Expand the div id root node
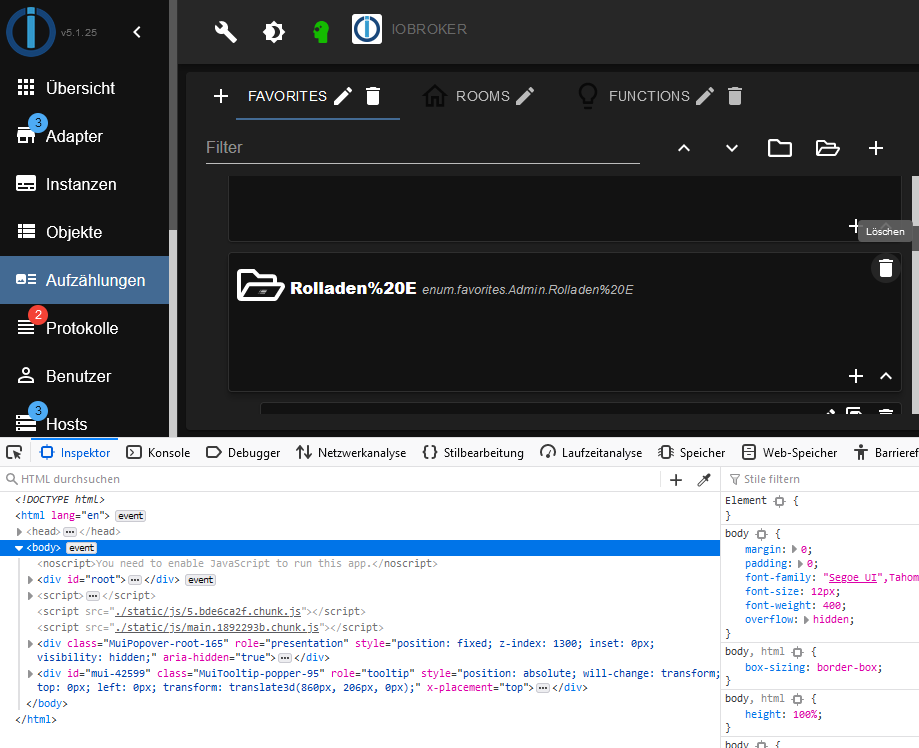 tap(30, 580)
